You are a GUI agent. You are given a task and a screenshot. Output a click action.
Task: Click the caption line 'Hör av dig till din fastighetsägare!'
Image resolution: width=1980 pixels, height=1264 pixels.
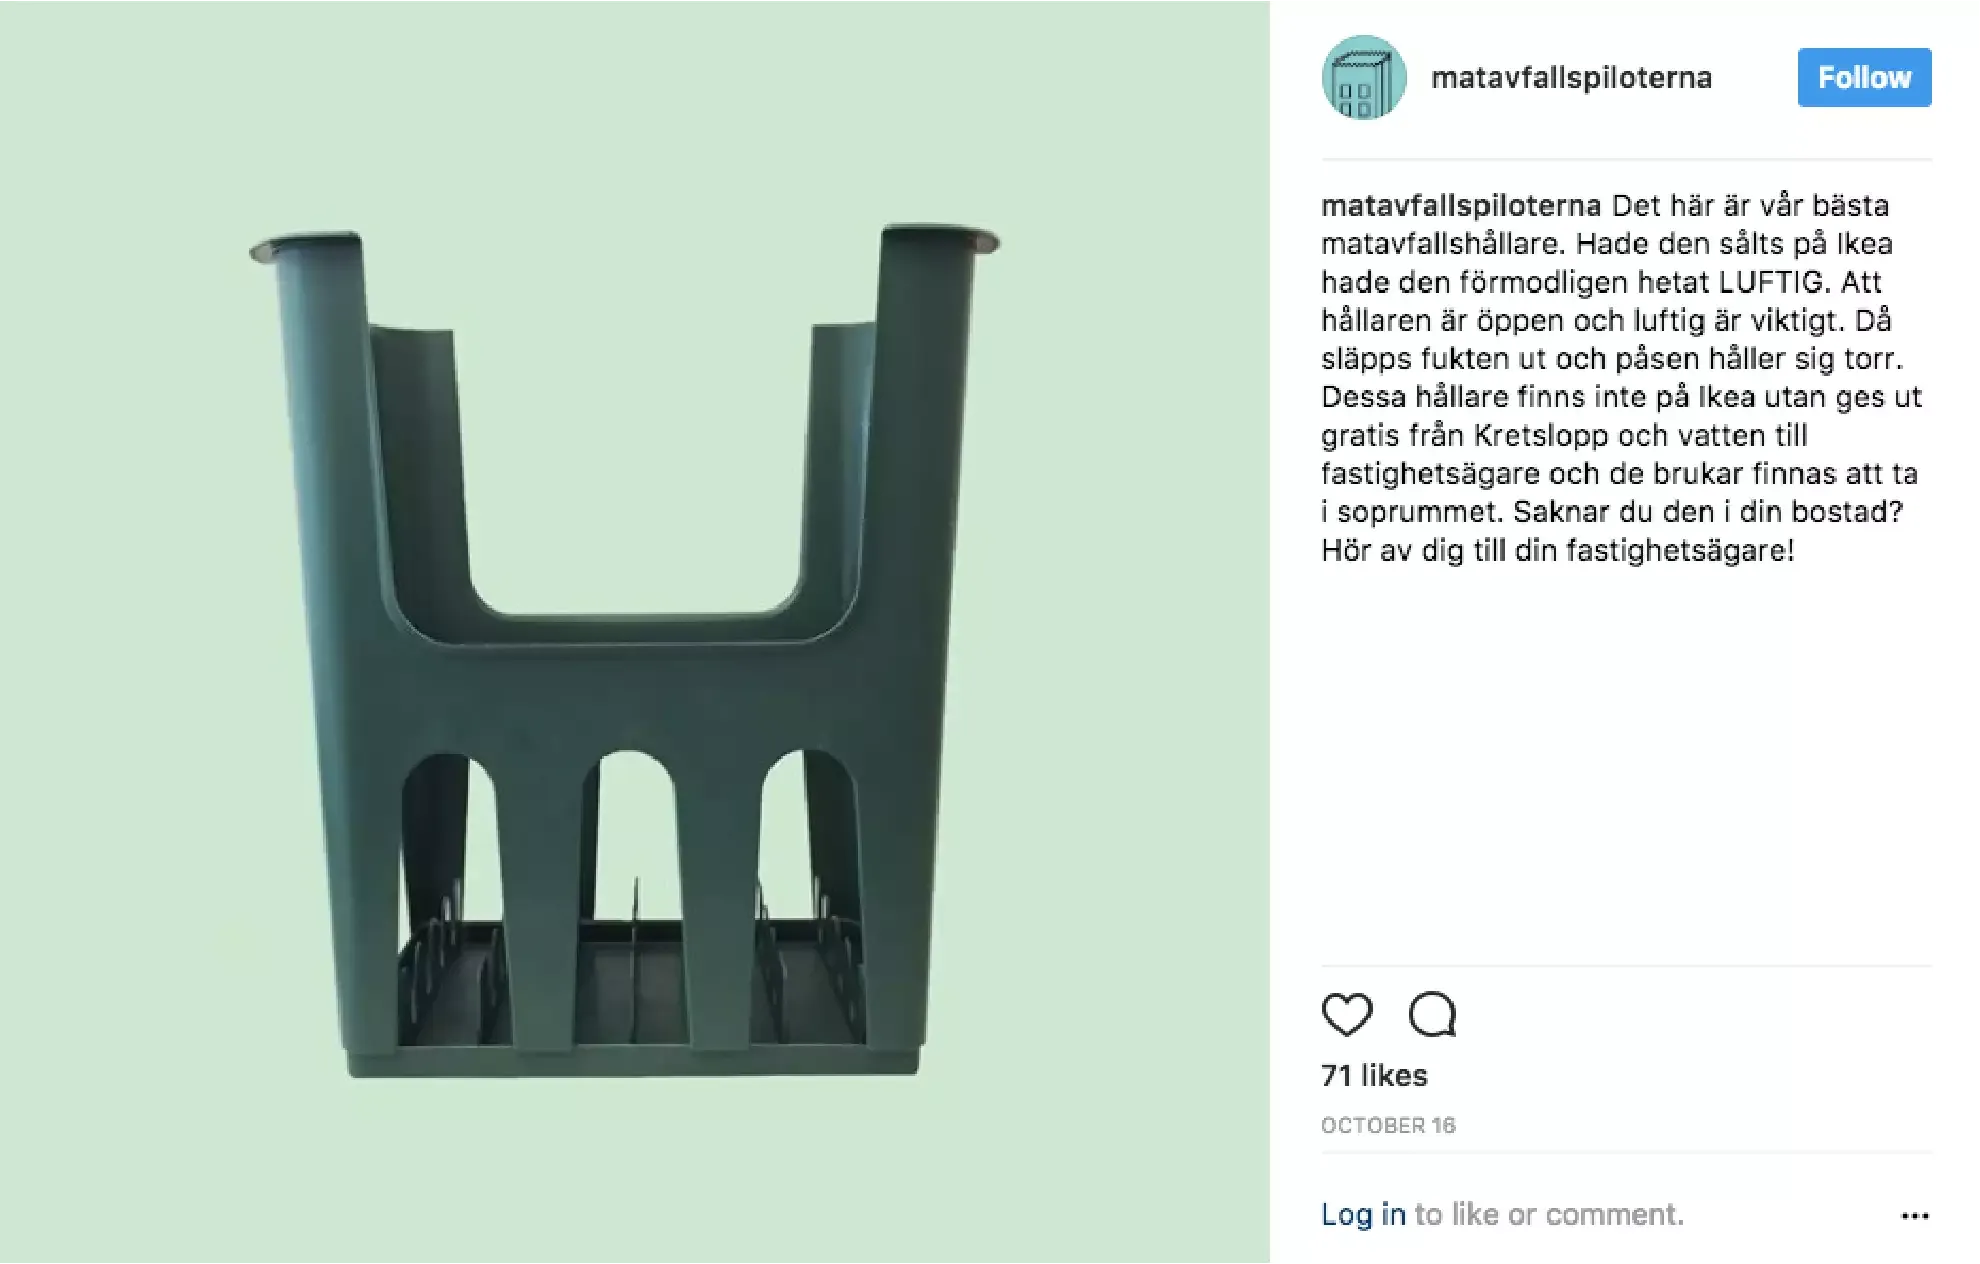point(1558,551)
